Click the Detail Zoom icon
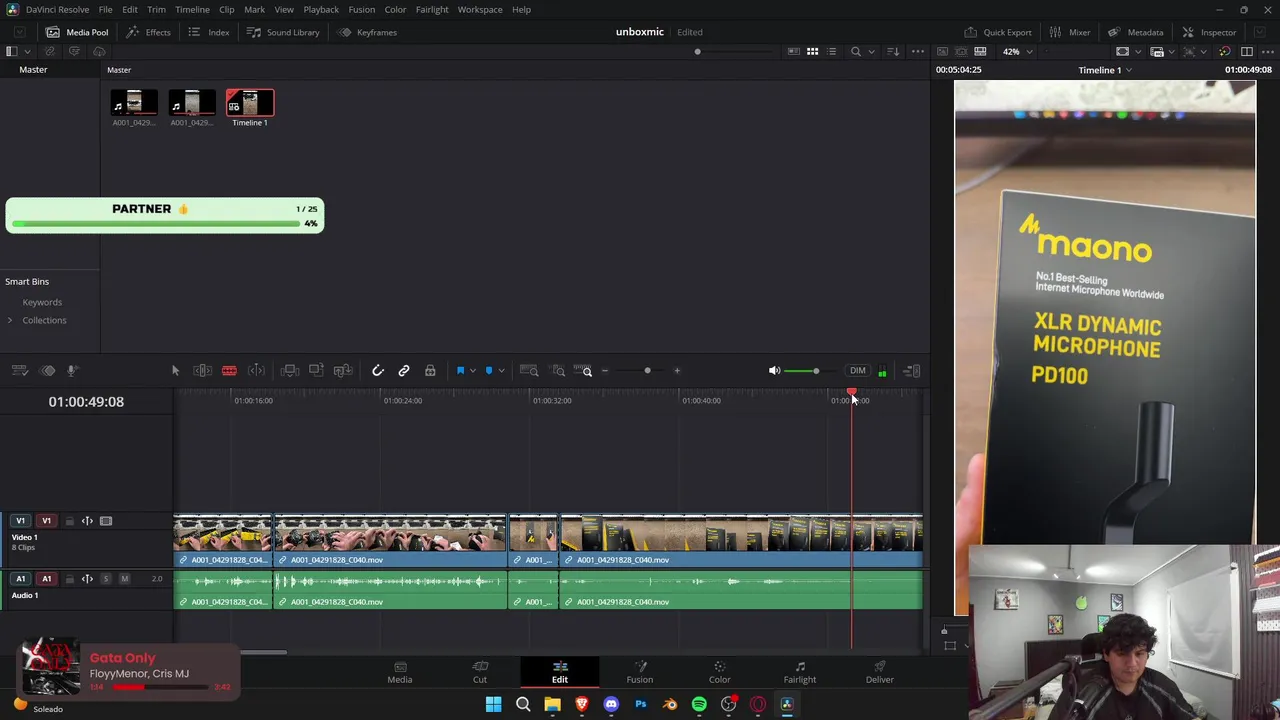Image resolution: width=1280 pixels, height=720 pixels. coord(559,371)
